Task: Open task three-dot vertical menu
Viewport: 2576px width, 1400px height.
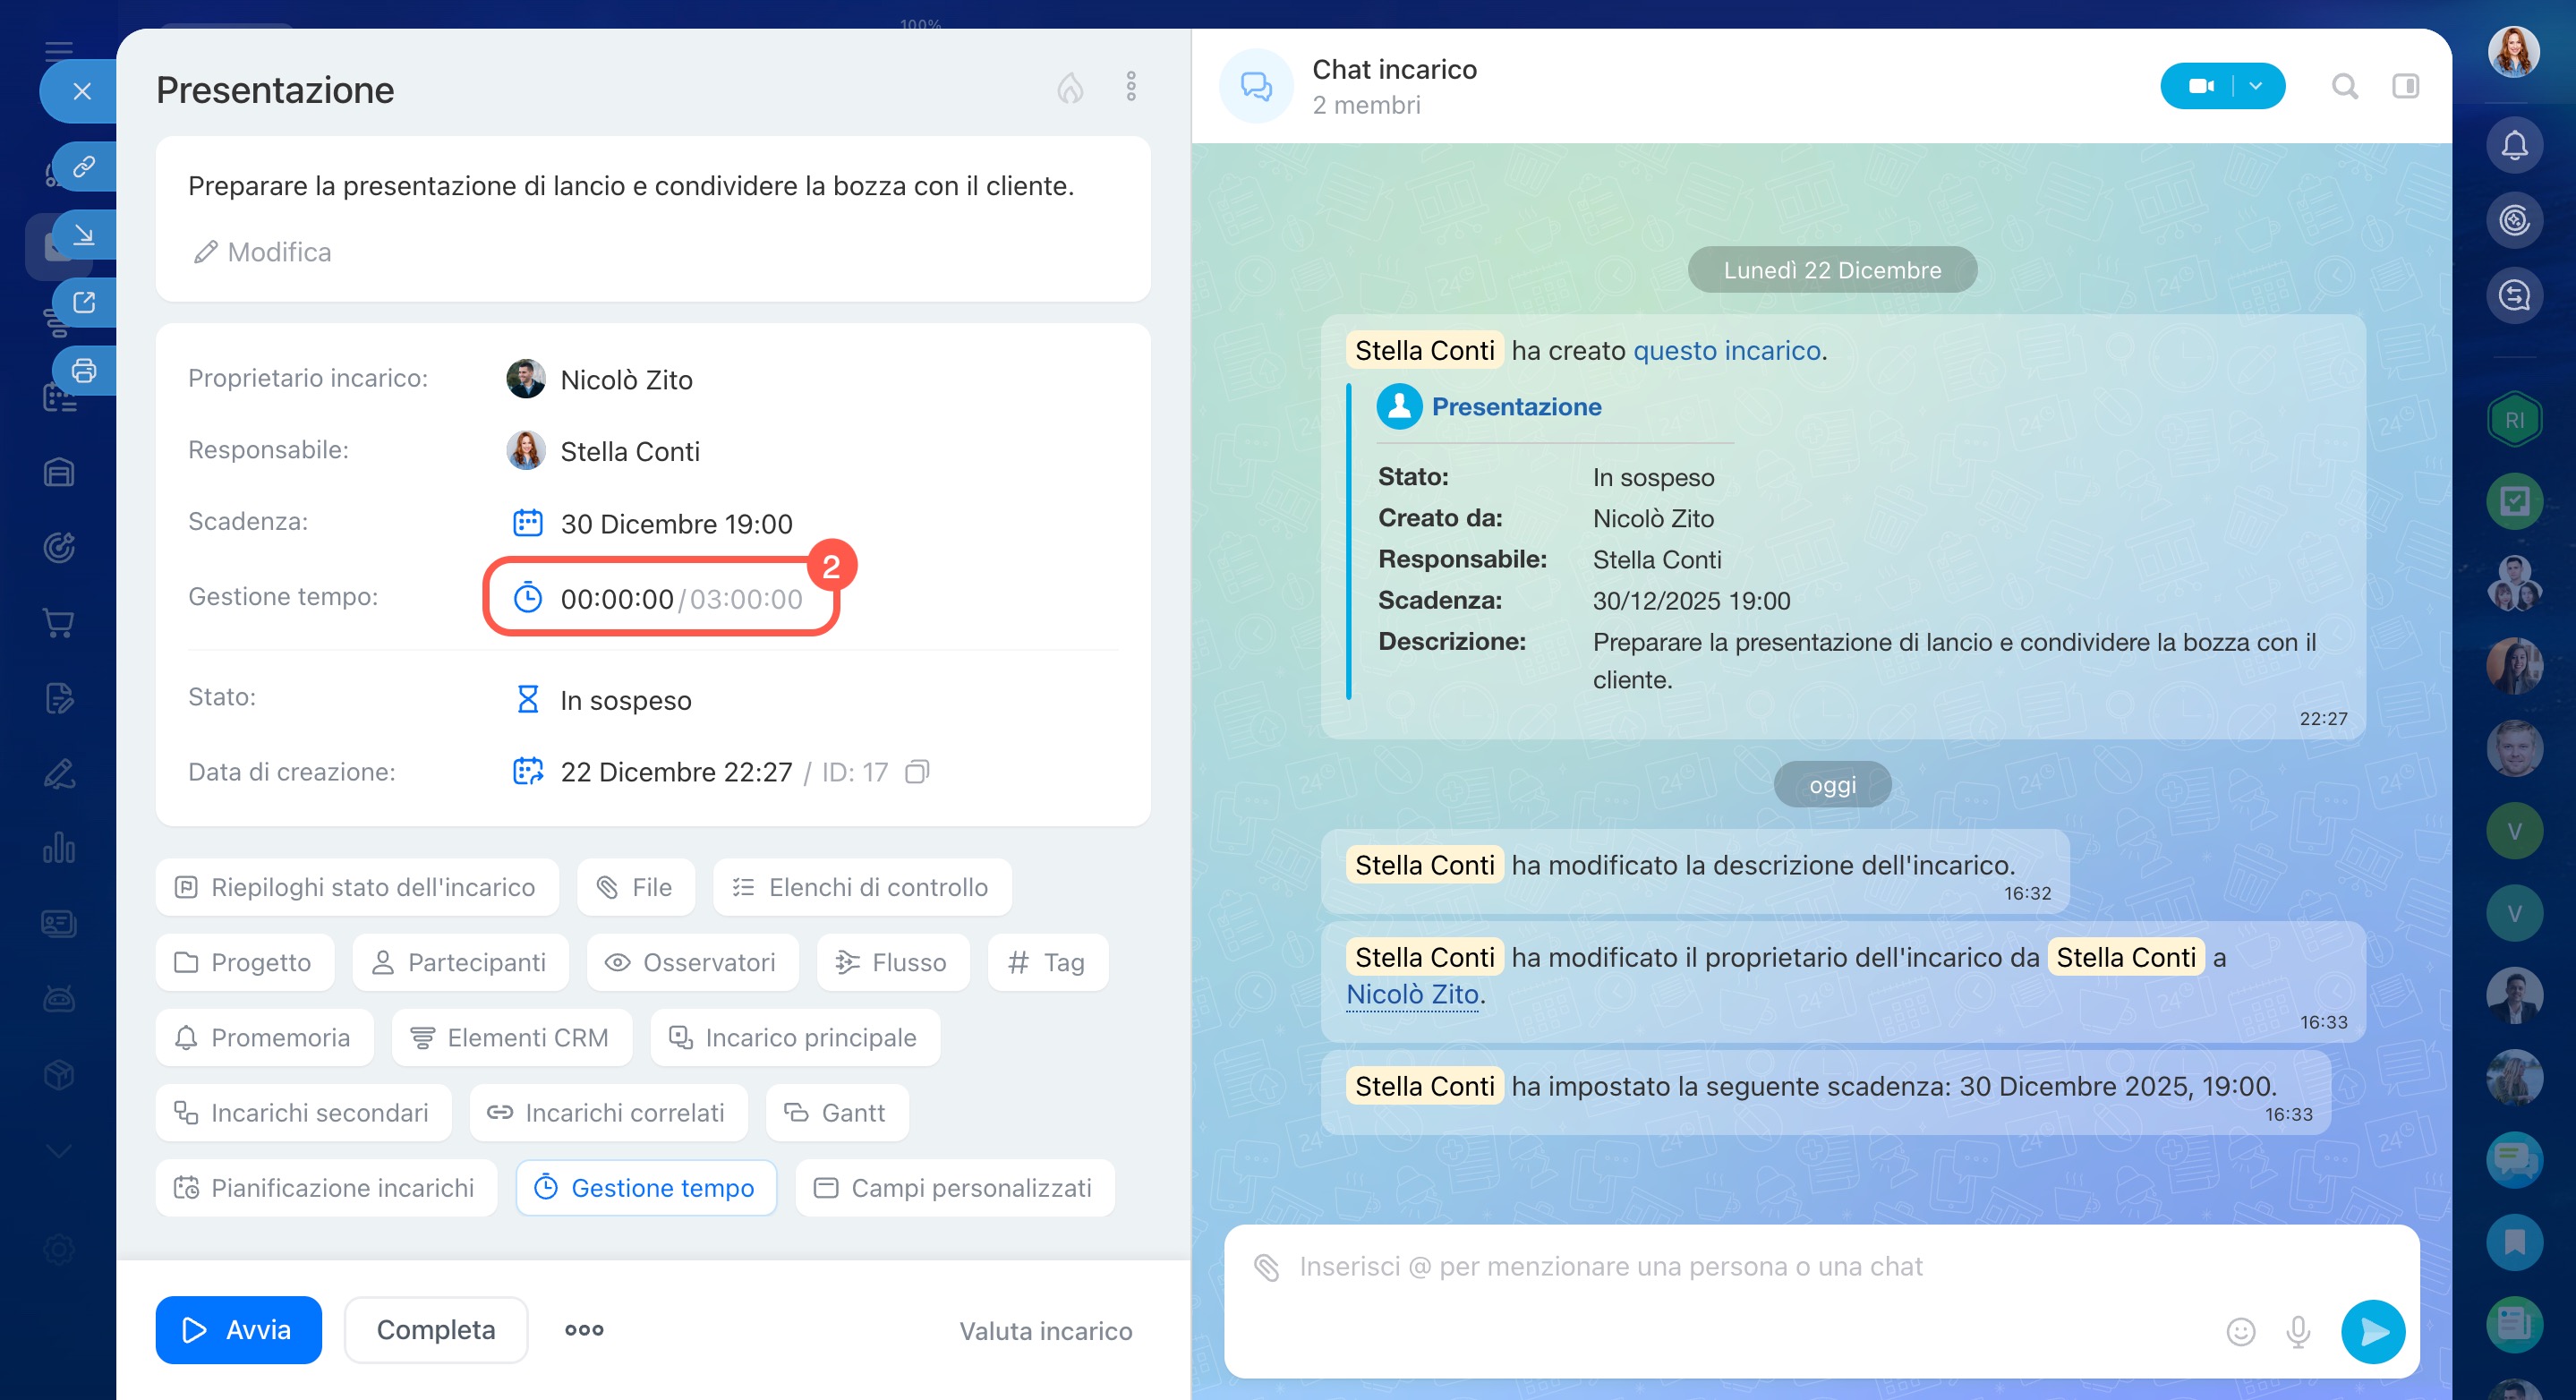Action: [x=1131, y=87]
